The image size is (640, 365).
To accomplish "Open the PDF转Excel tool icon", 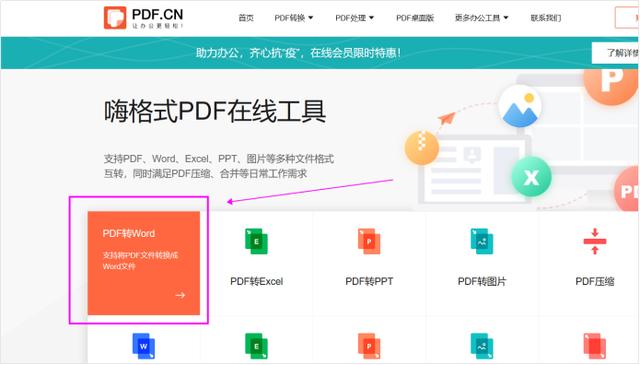I will [x=256, y=241].
